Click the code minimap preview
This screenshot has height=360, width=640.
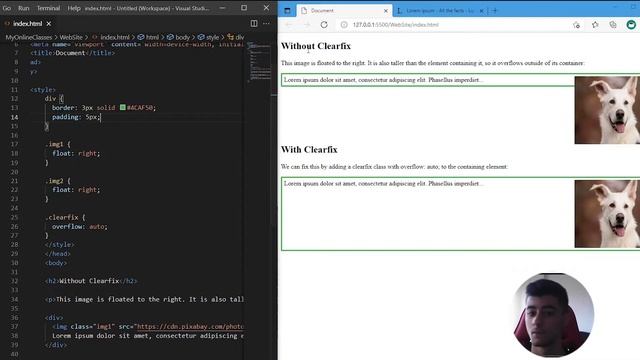(x=260, y=61)
